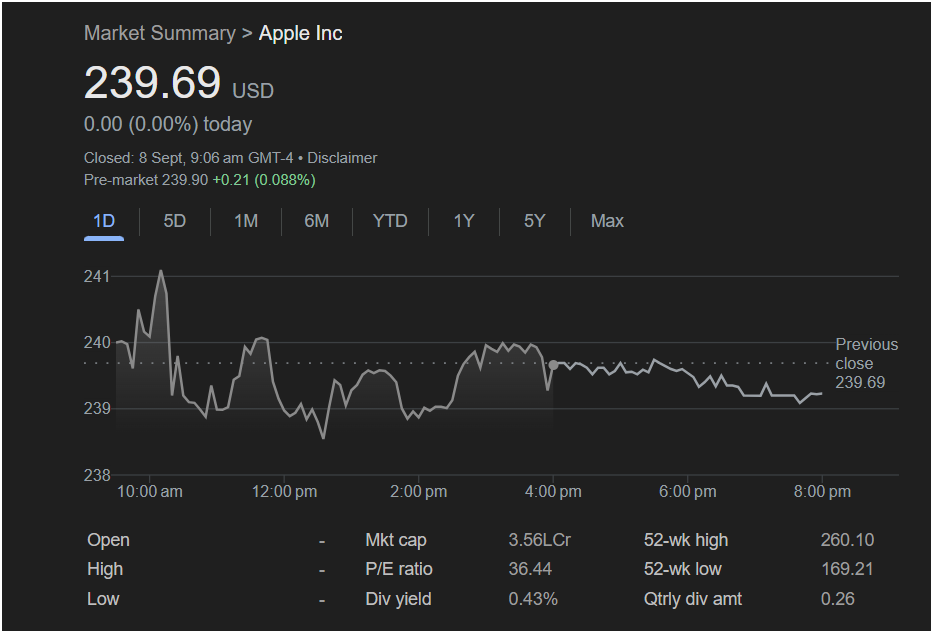
Task: Click the '52-wk low' label
Action: [x=682, y=569]
